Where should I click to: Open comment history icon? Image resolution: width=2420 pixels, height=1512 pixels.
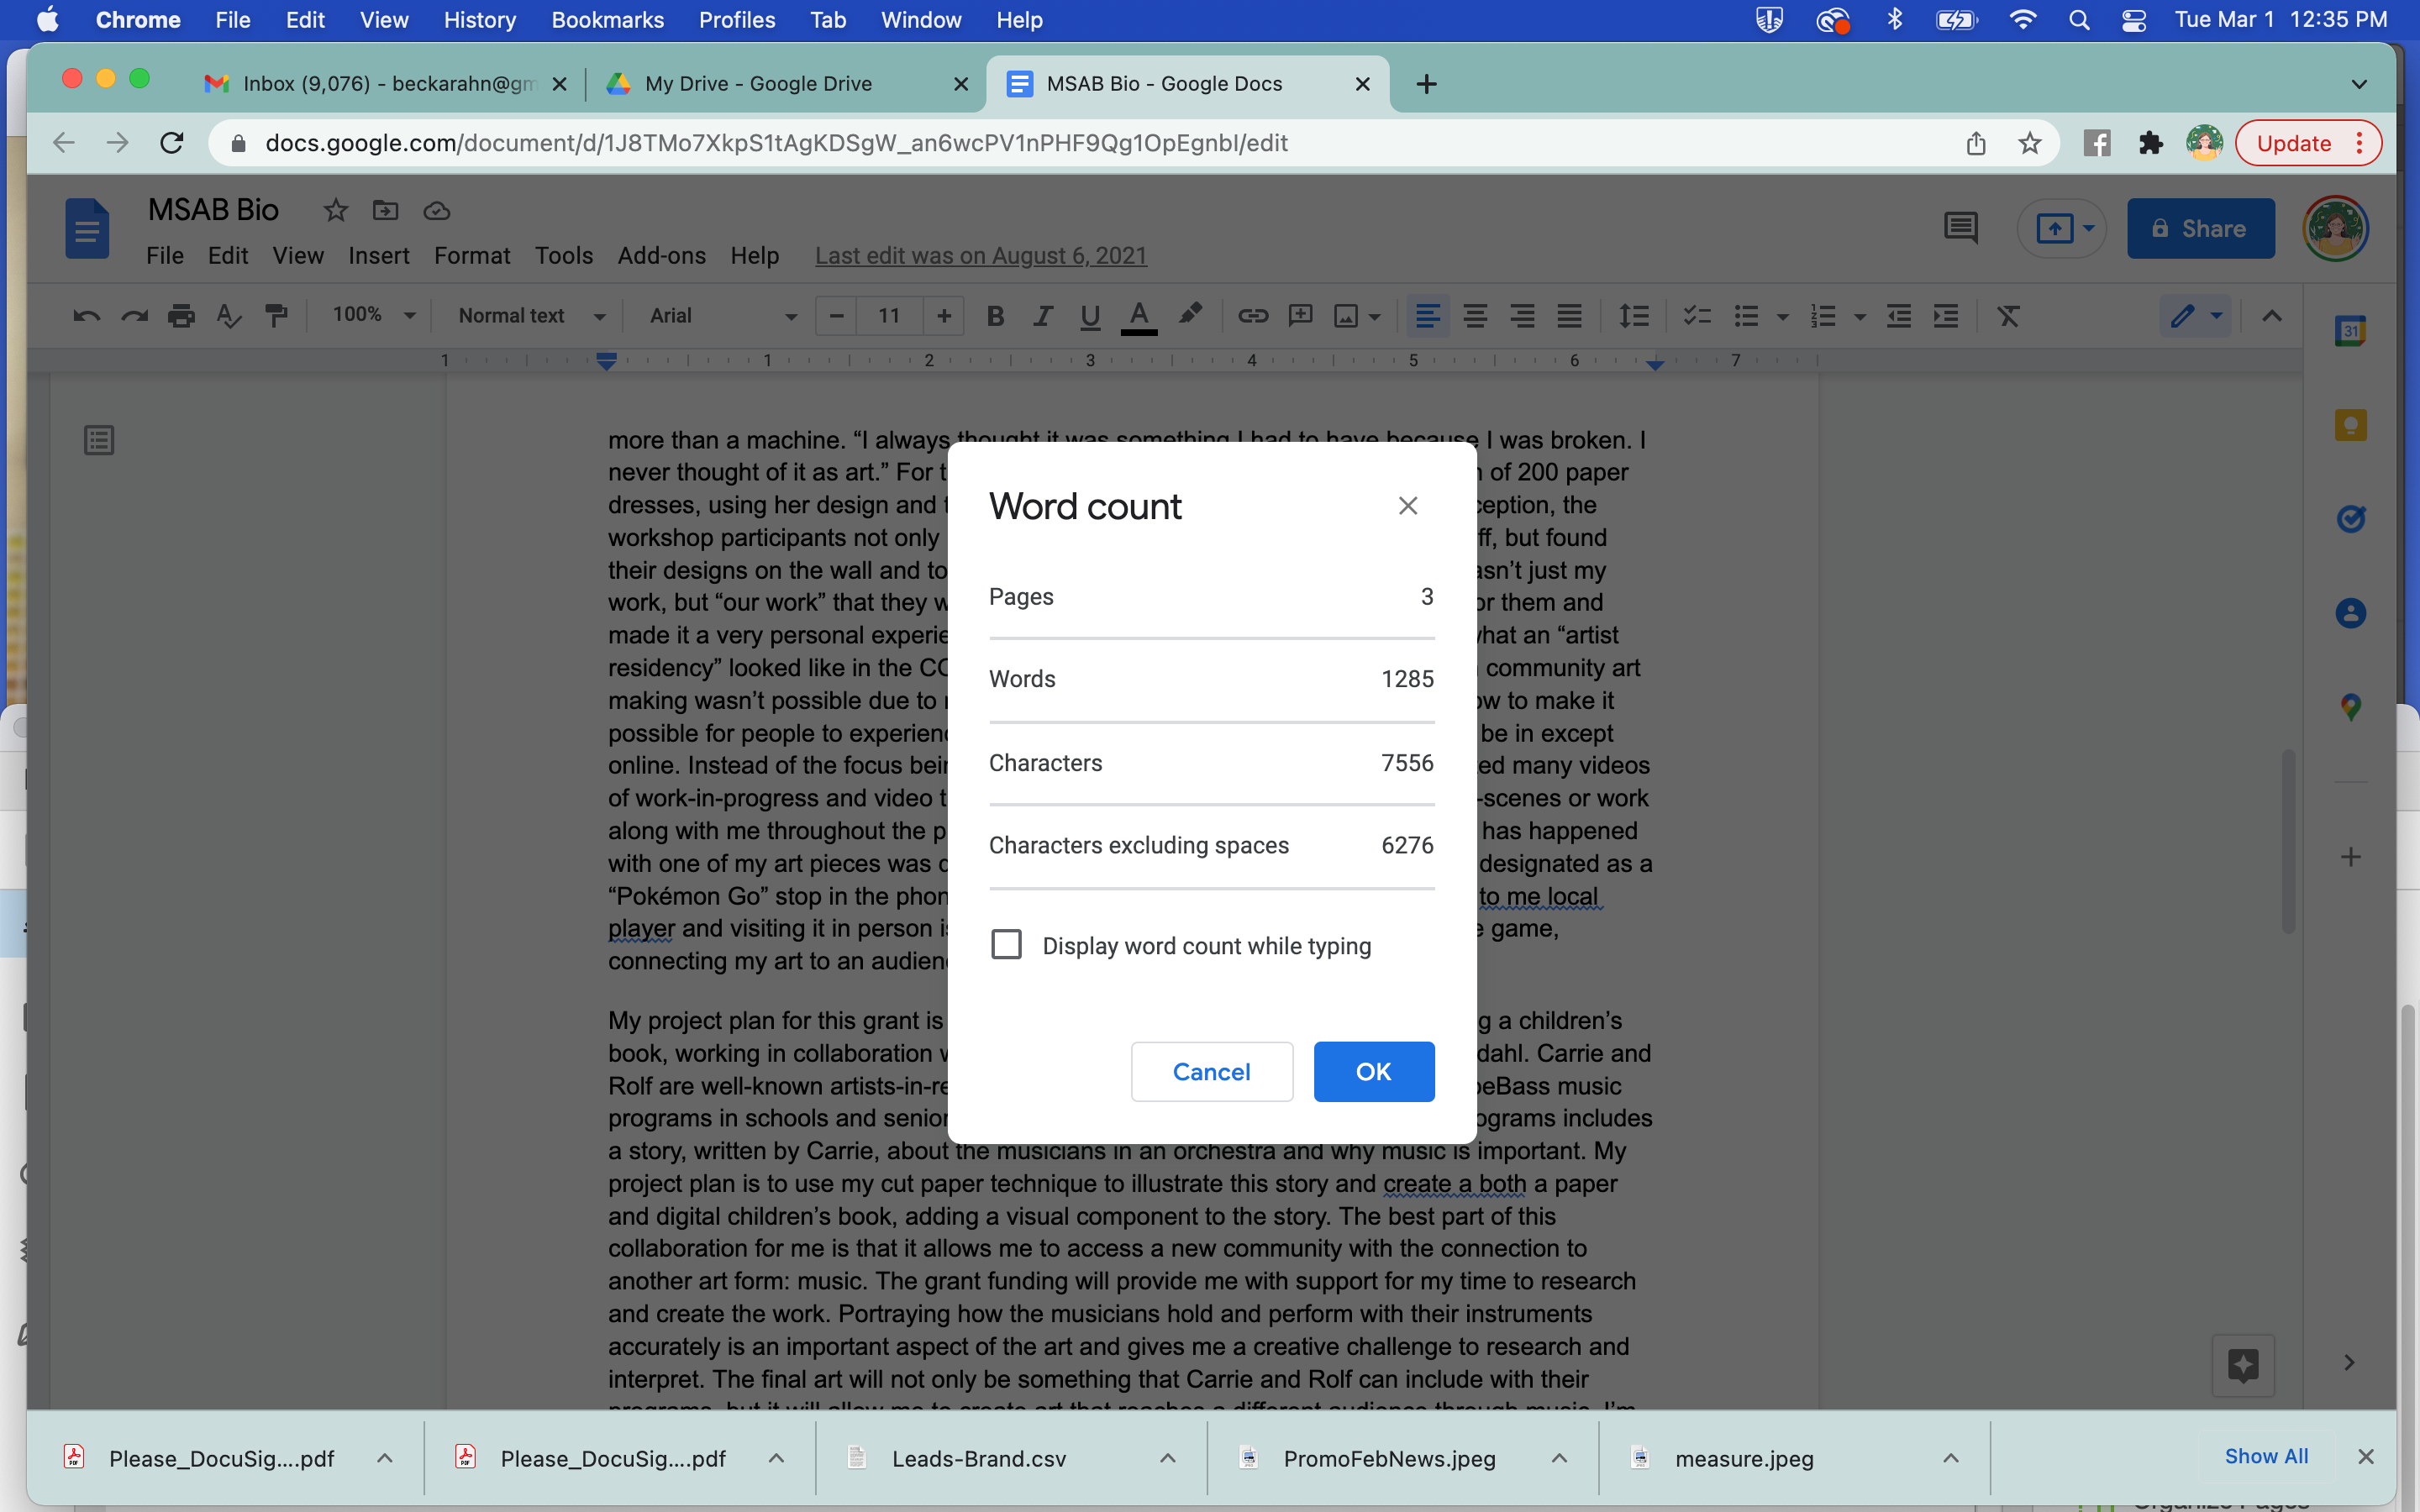pyautogui.click(x=1960, y=228)
